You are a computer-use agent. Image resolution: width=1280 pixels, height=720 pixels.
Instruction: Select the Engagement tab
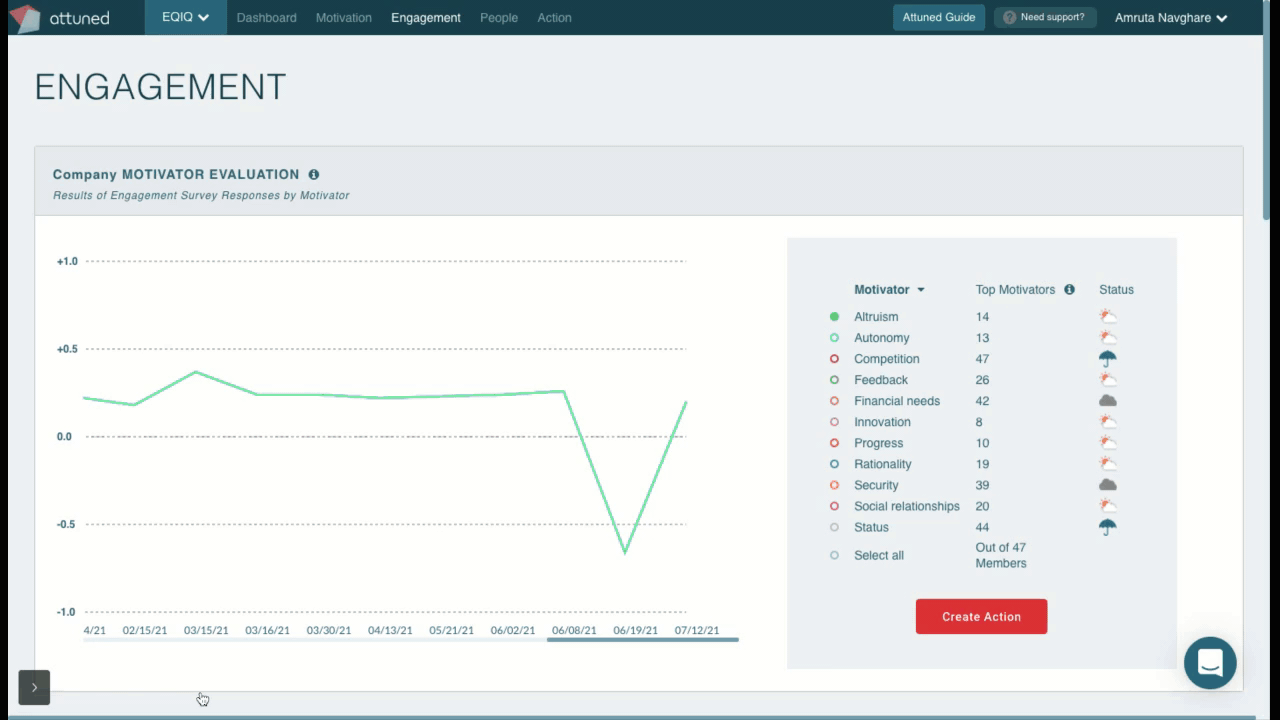pyautogui.click(x=426, y=18)
